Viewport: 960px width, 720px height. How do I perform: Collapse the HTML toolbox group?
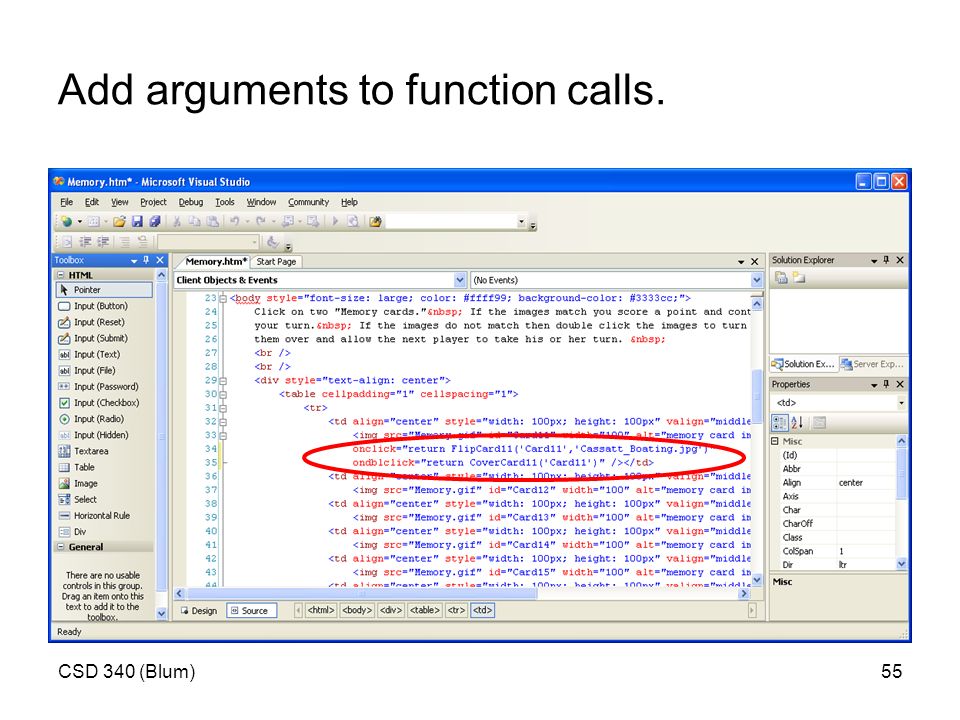[61, 276]
